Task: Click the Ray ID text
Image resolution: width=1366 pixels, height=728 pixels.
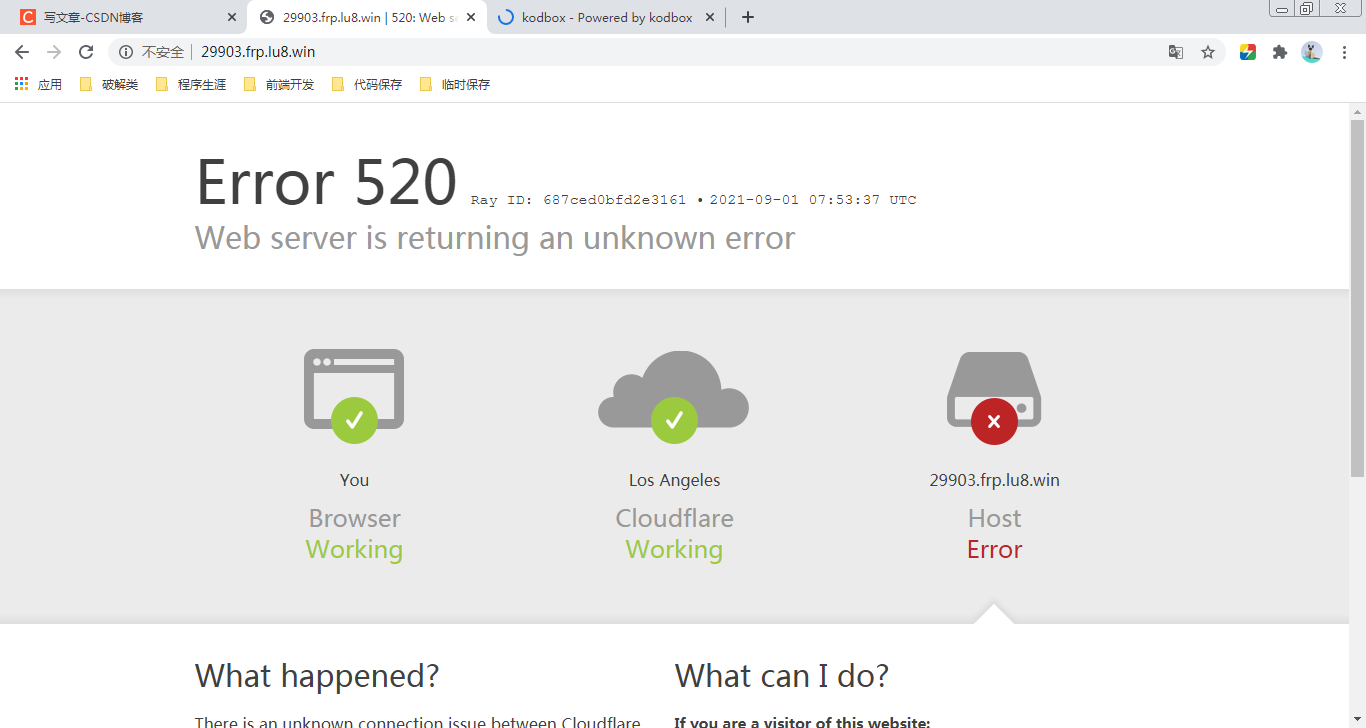Action: [x=579, y=200]
